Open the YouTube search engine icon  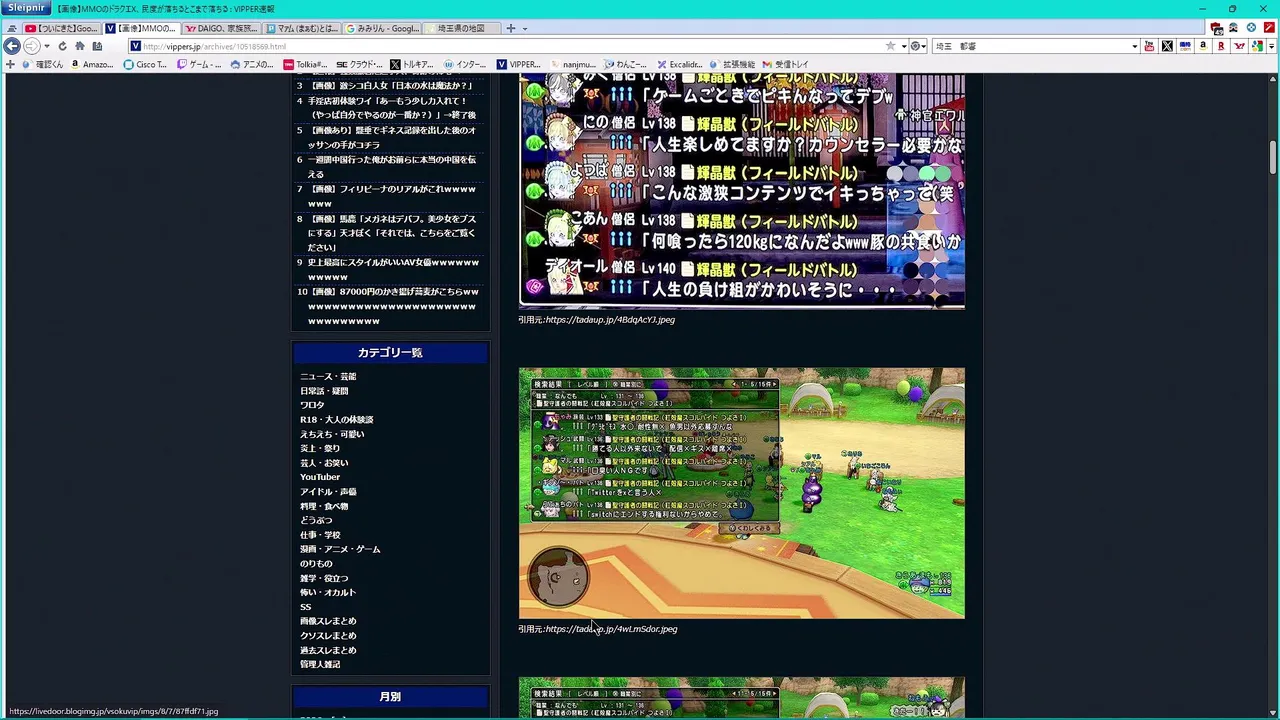[x=1149, y=46]
